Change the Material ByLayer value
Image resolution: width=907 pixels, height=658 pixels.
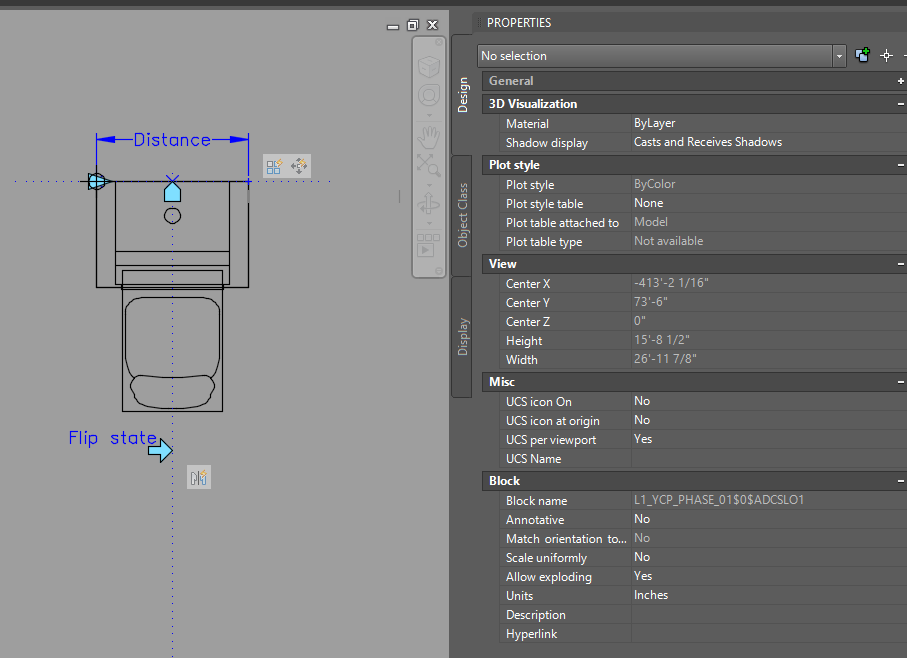click(x=769, y=123)
